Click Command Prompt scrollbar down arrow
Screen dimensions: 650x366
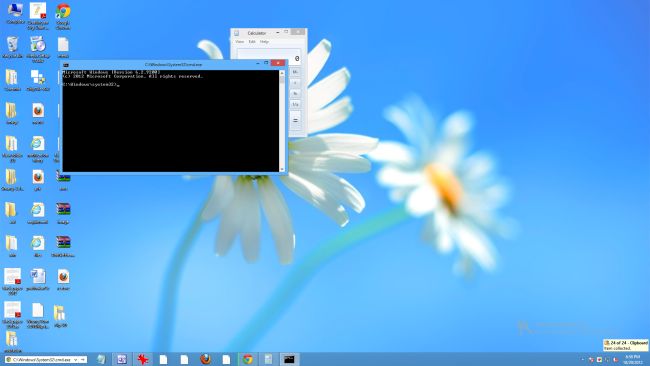(x=282, y=169)
